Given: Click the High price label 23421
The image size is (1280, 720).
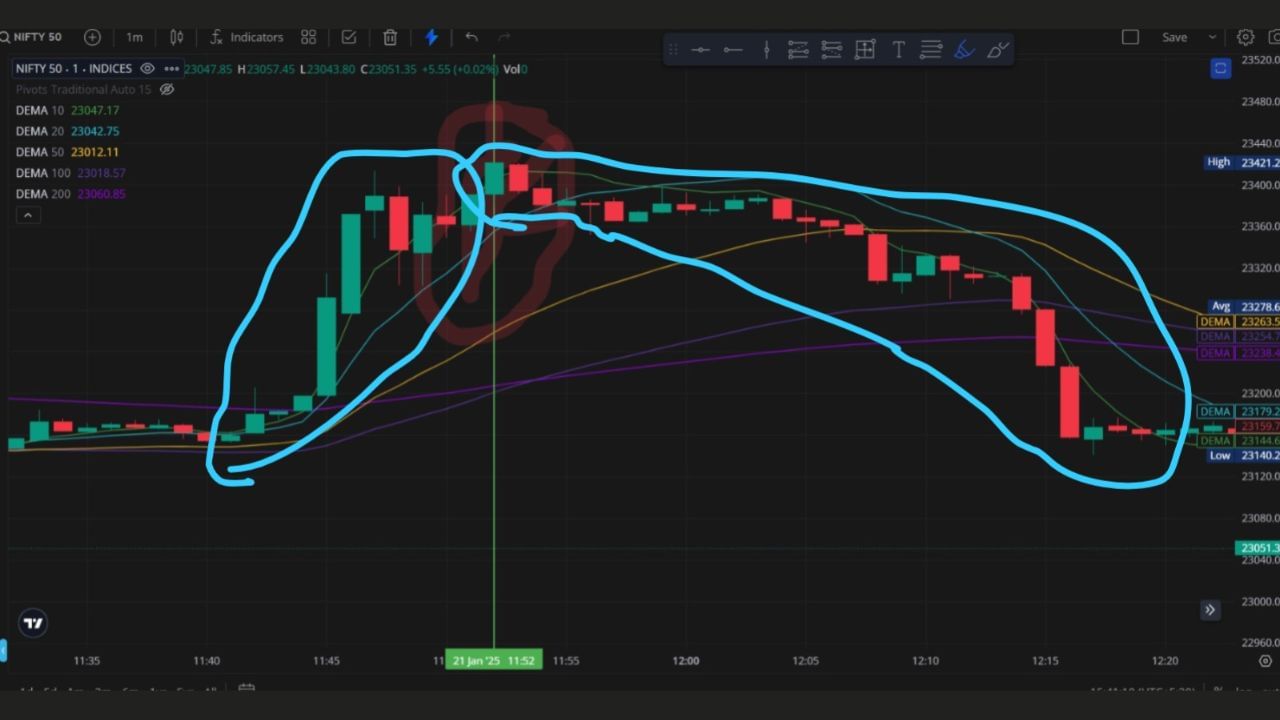Looking at the screenshot, I should click(1243, 162).
